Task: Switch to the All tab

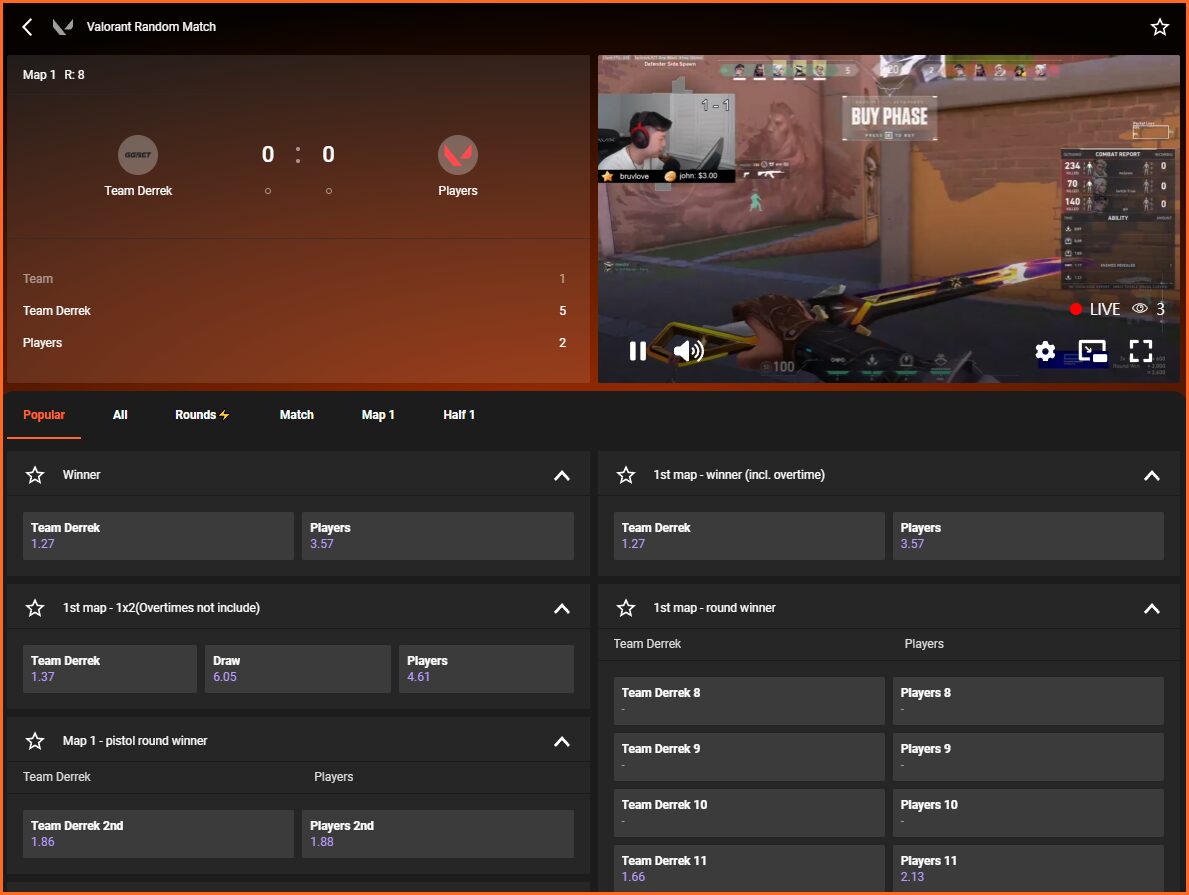Action: tap(120, 415)
